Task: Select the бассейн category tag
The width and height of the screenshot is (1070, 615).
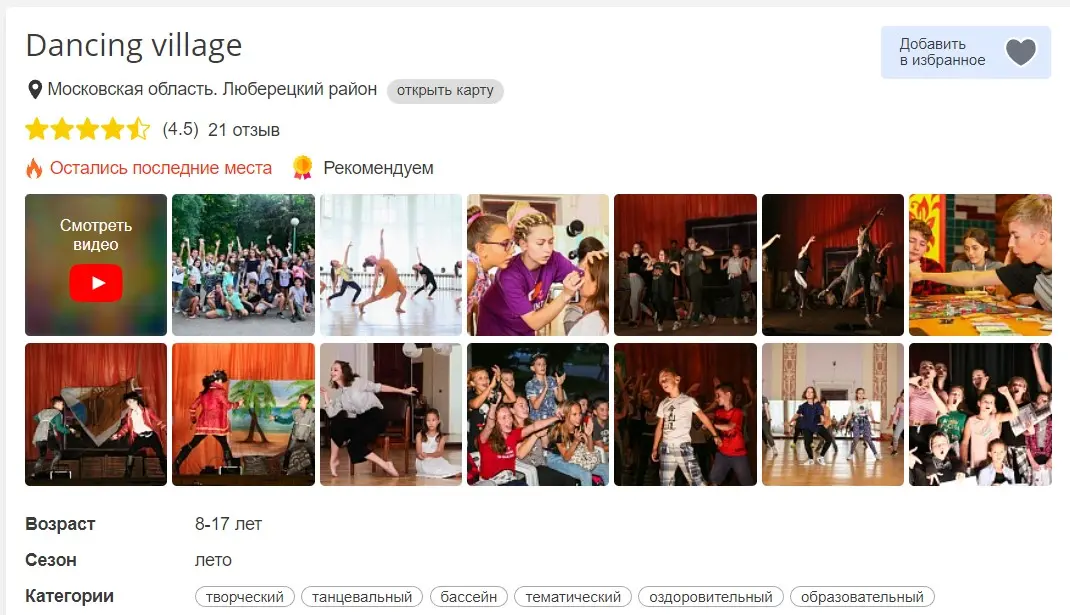Action: (x=469, y=597)
